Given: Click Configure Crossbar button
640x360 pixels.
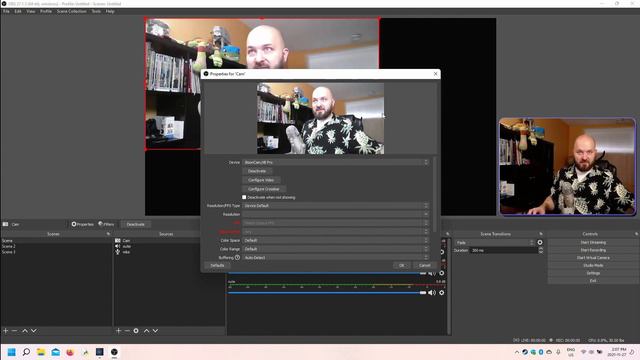Looking at the screenshot, I should [x=264, y=189].
